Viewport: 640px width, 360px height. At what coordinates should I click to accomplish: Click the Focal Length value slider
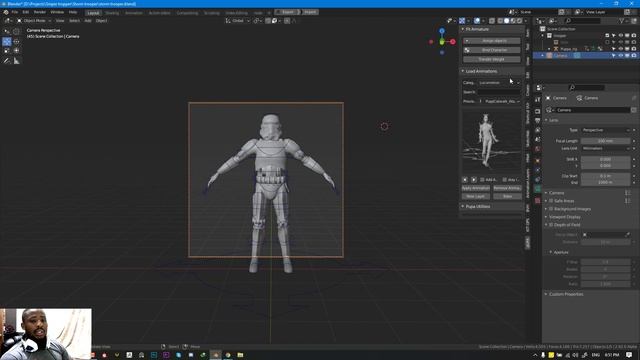coord(606,141)
